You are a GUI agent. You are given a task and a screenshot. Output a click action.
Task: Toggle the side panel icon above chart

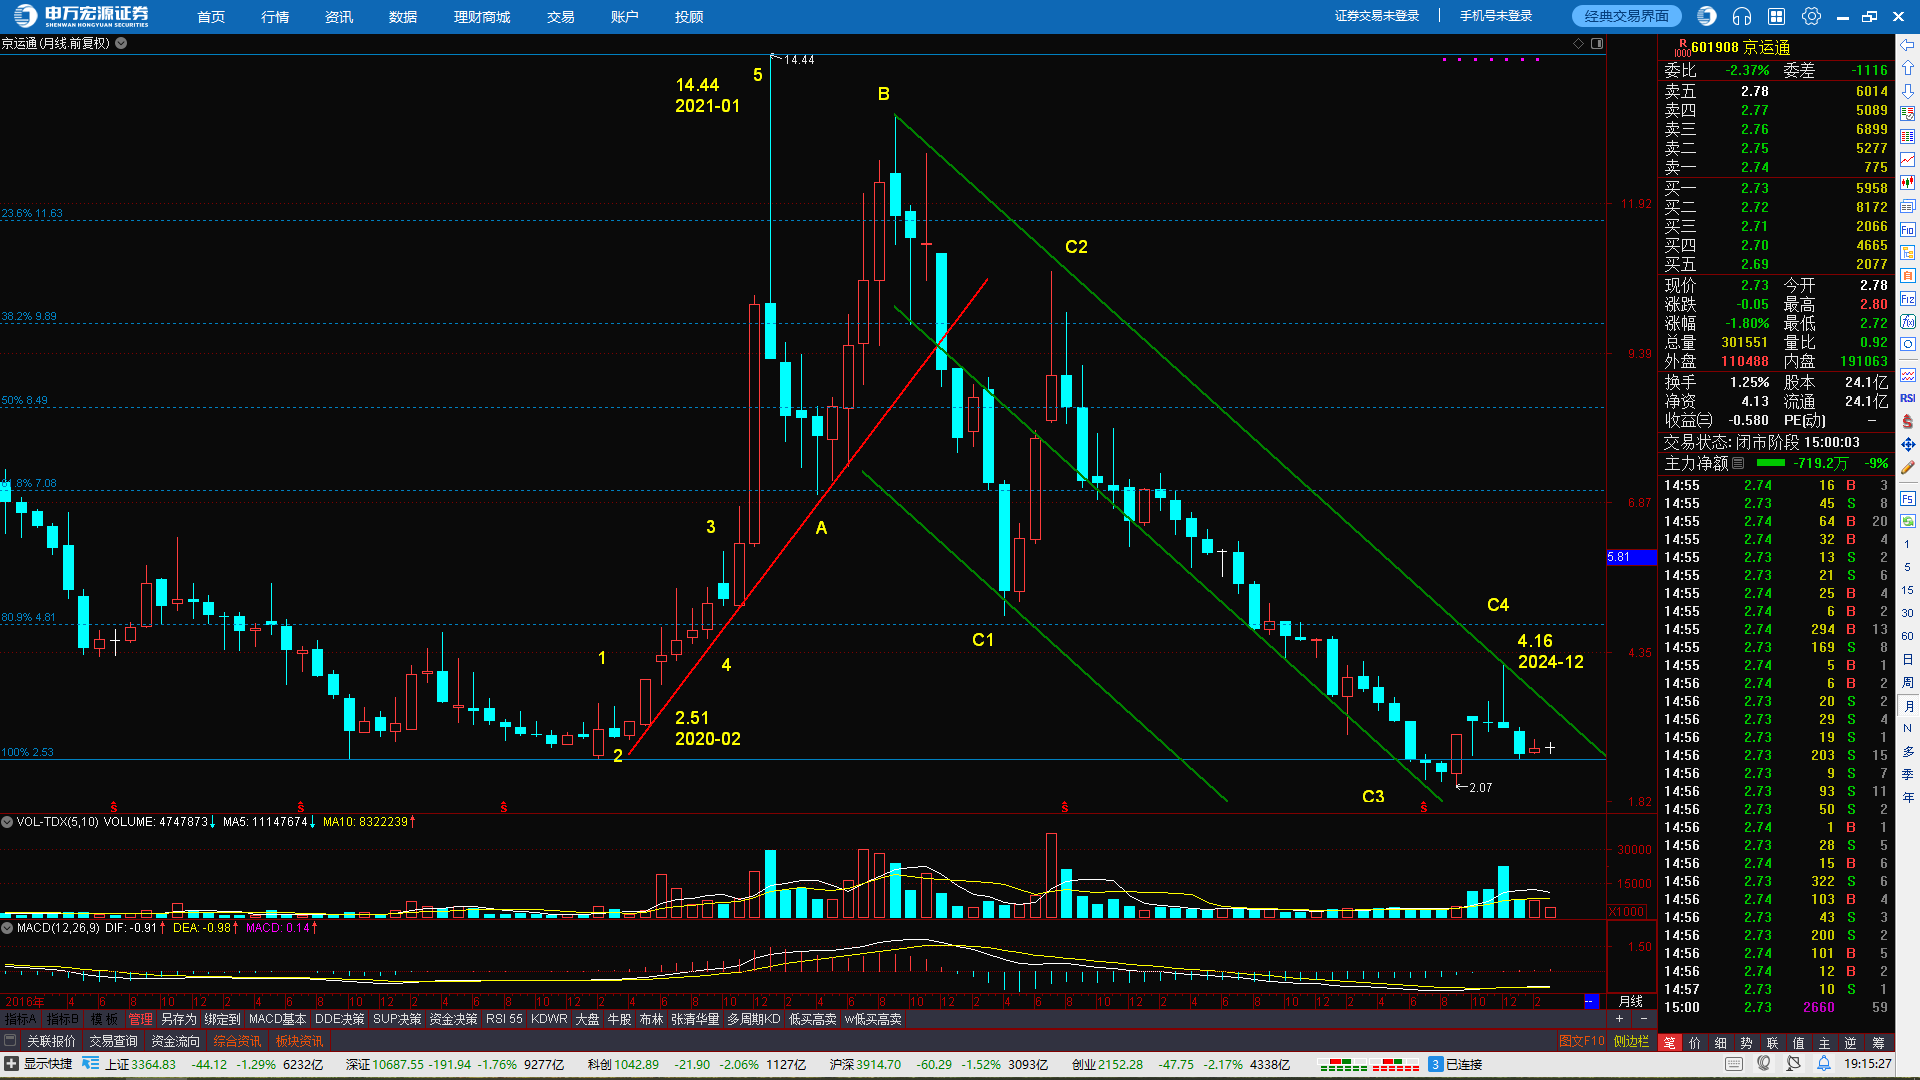click(1597, 43)
